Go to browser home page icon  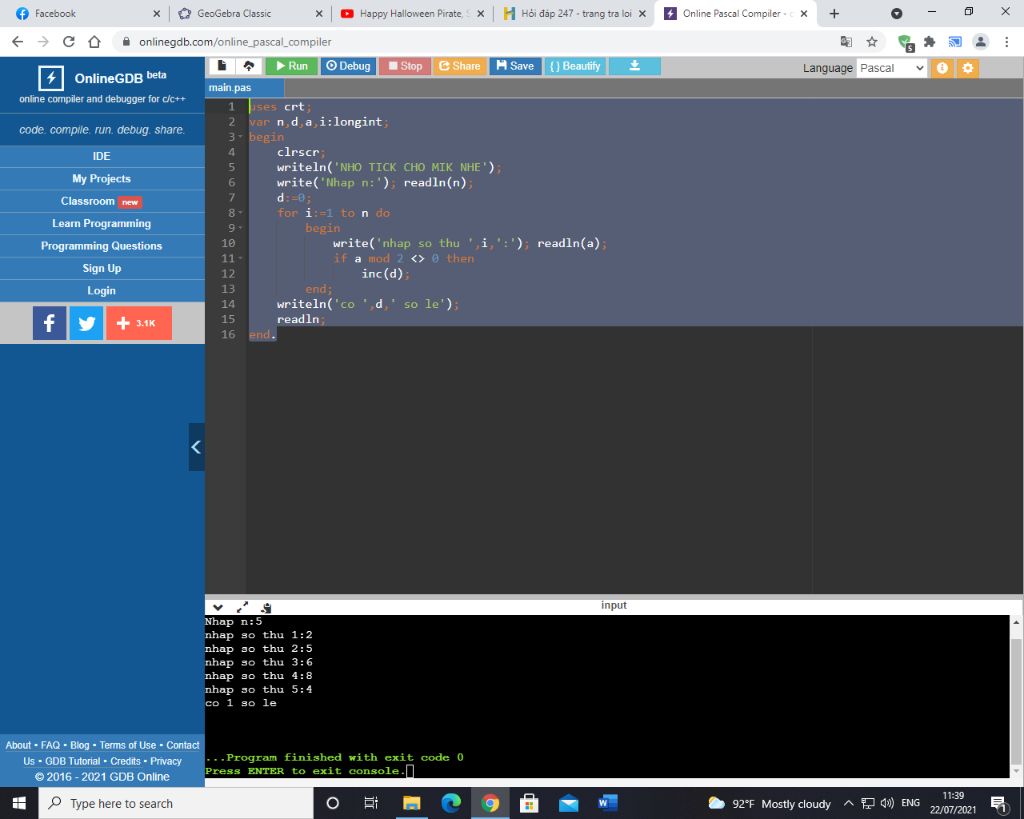tap(95, 42)
